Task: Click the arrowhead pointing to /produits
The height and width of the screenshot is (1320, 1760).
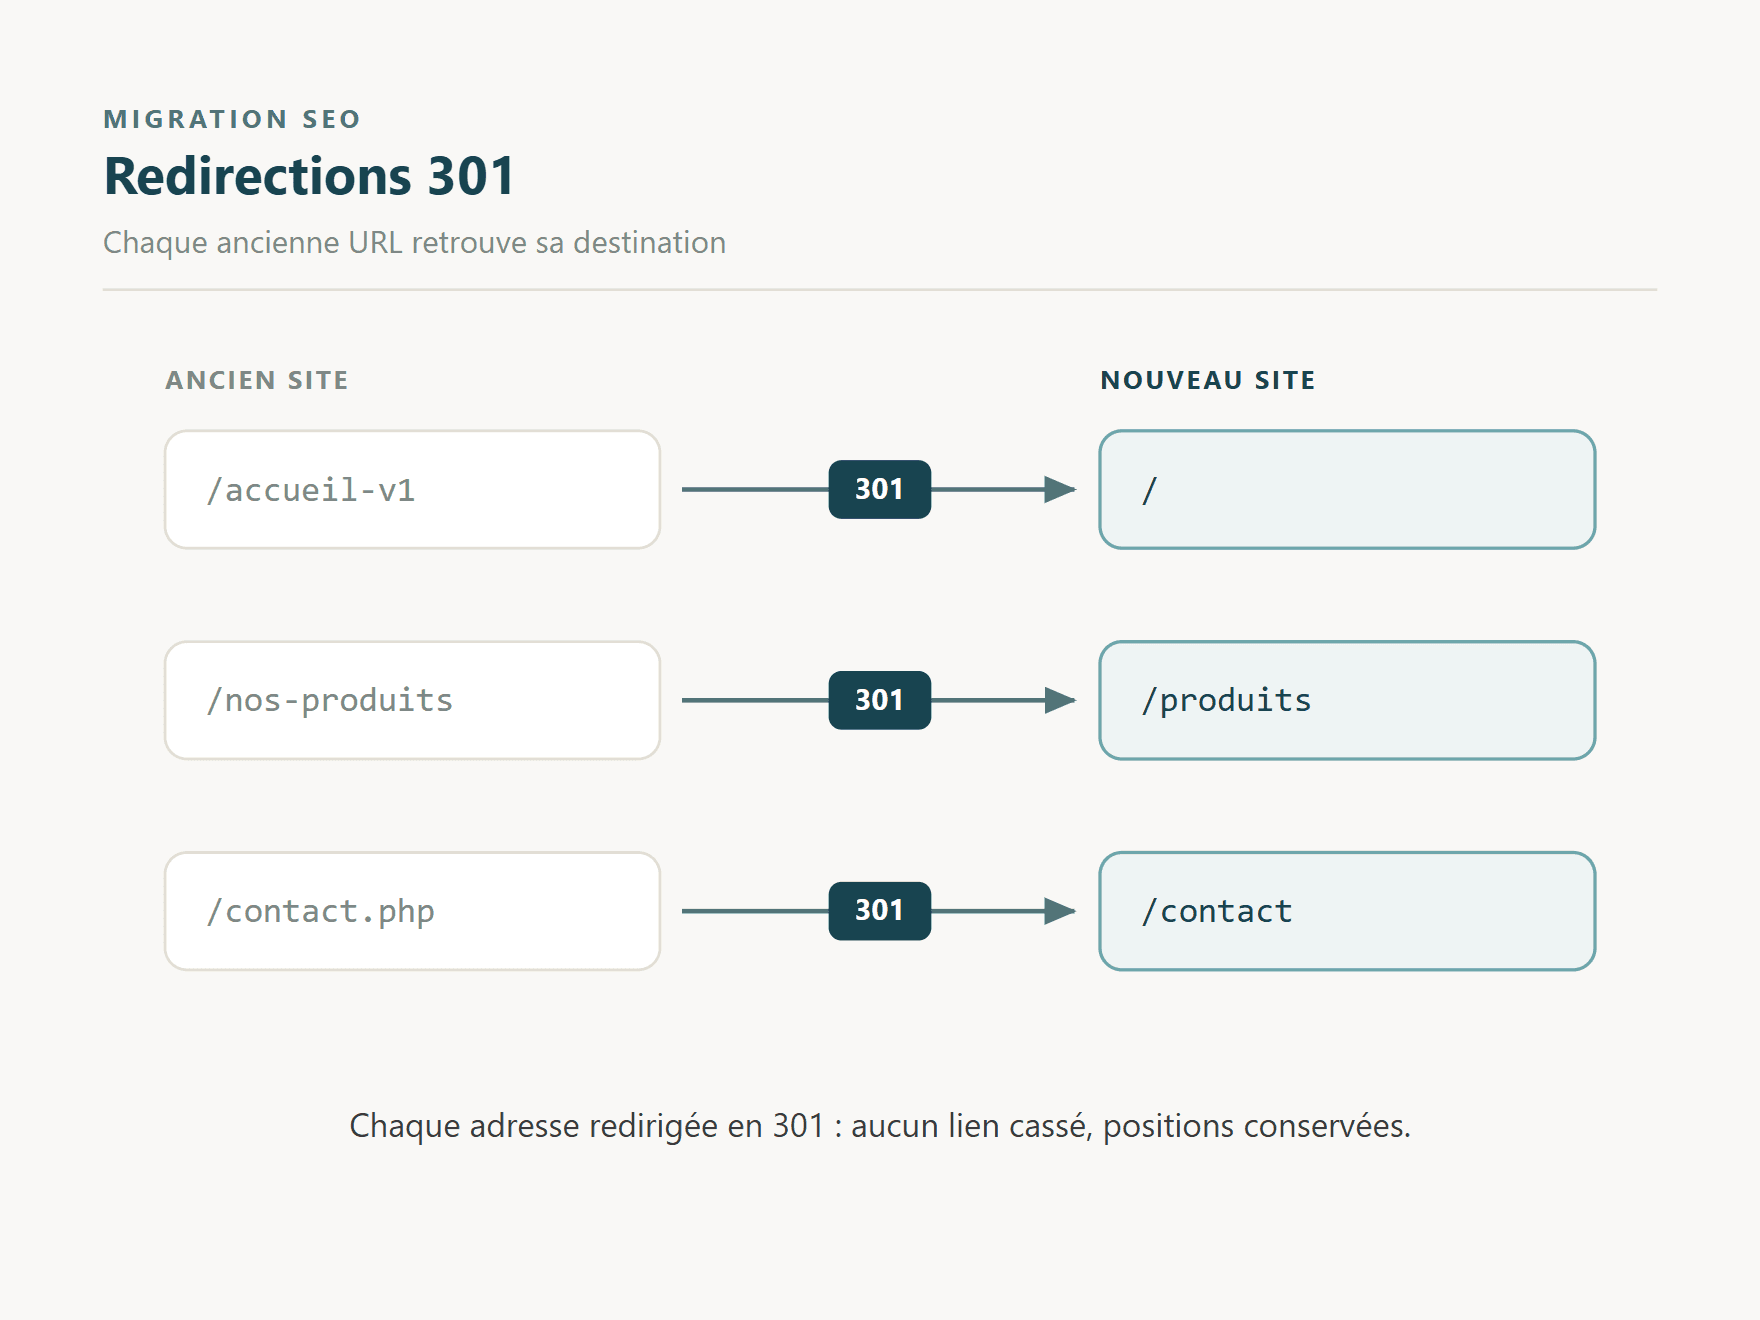Action: click(1060, 700)
